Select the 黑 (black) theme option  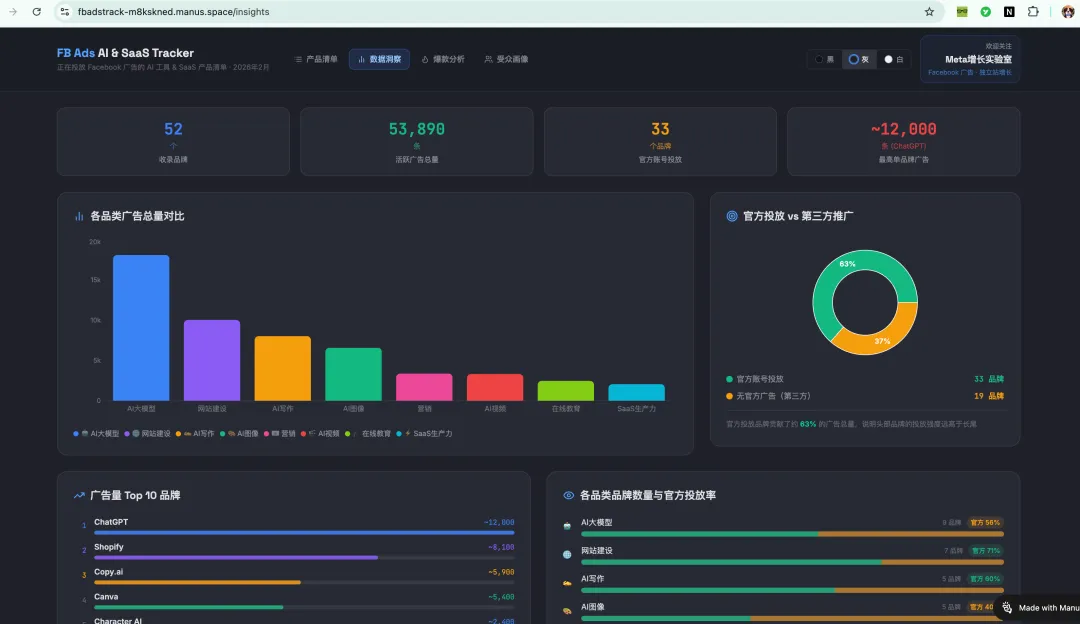pyautogui.click(x=824, y=59)
